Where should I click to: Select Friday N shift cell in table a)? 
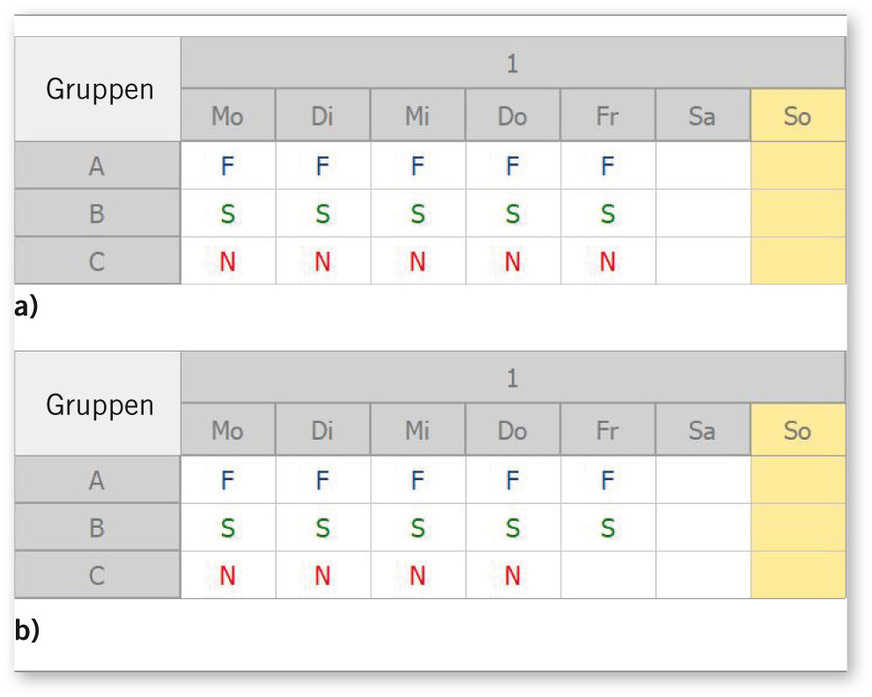pos(607,261)
